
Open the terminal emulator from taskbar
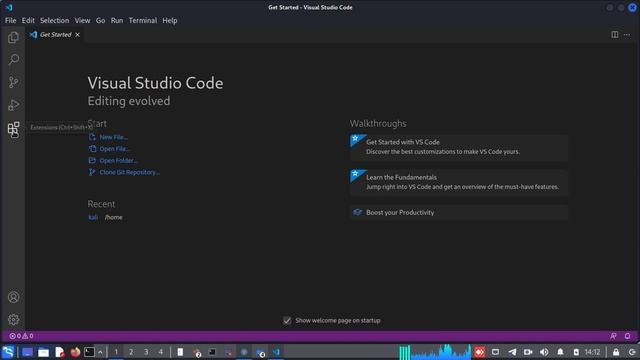[x=89, y=352]
